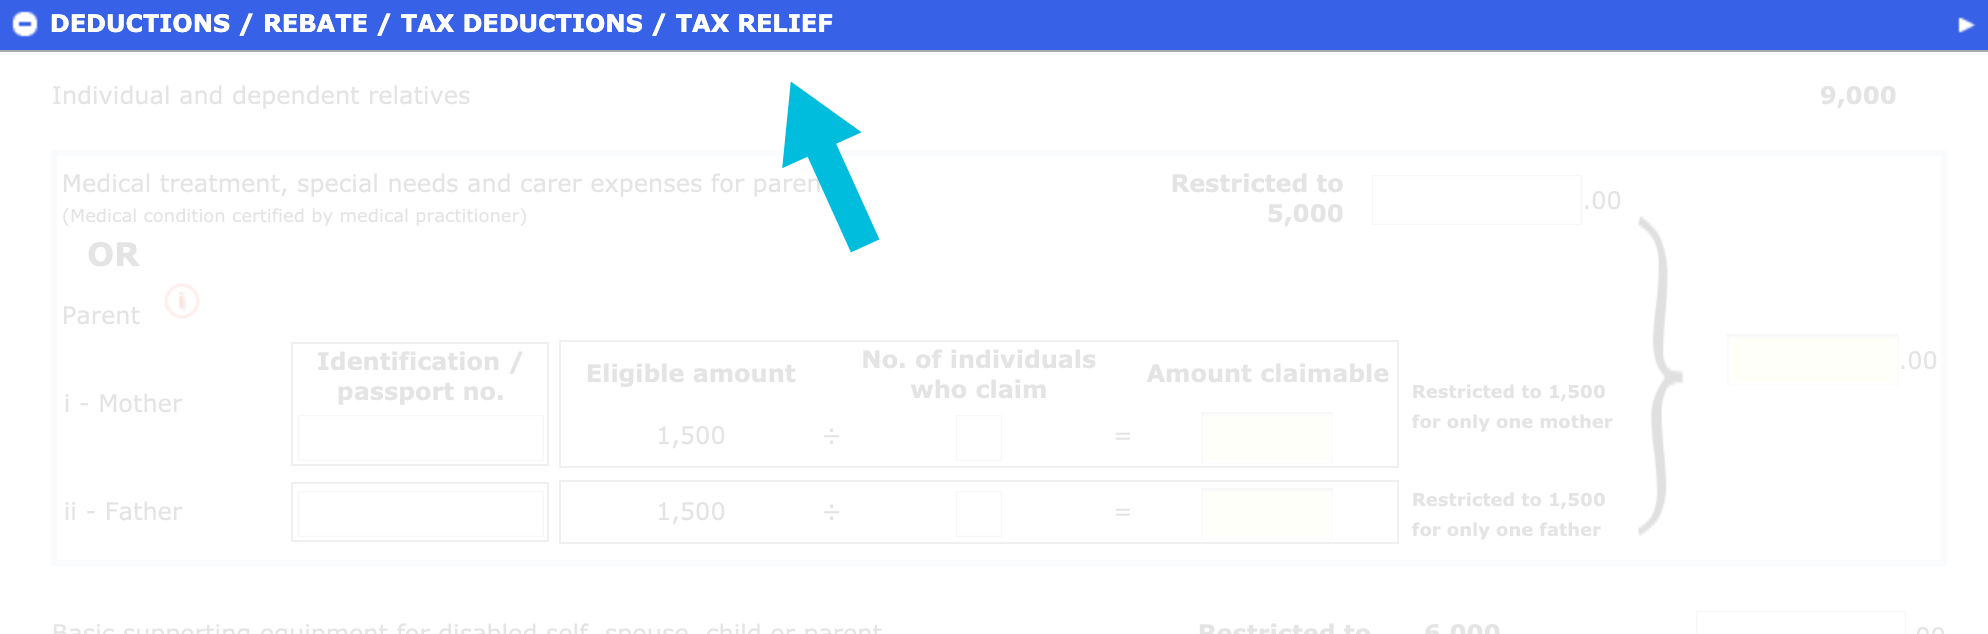Click the basic supporting equipment amount field
This screenshot has height=634, width=1988.
pyautogui.click(x=1800, y=624)
